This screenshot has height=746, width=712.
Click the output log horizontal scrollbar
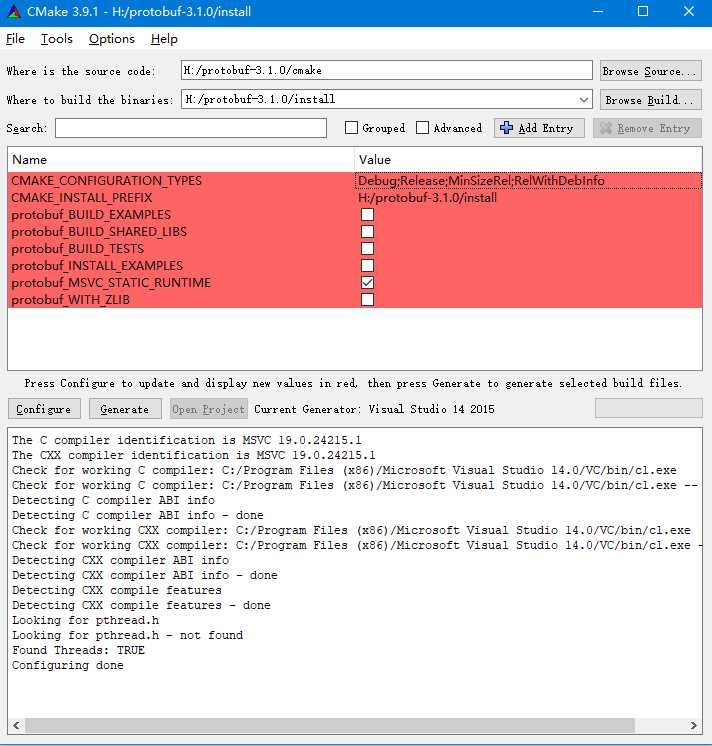click(330, 725)
